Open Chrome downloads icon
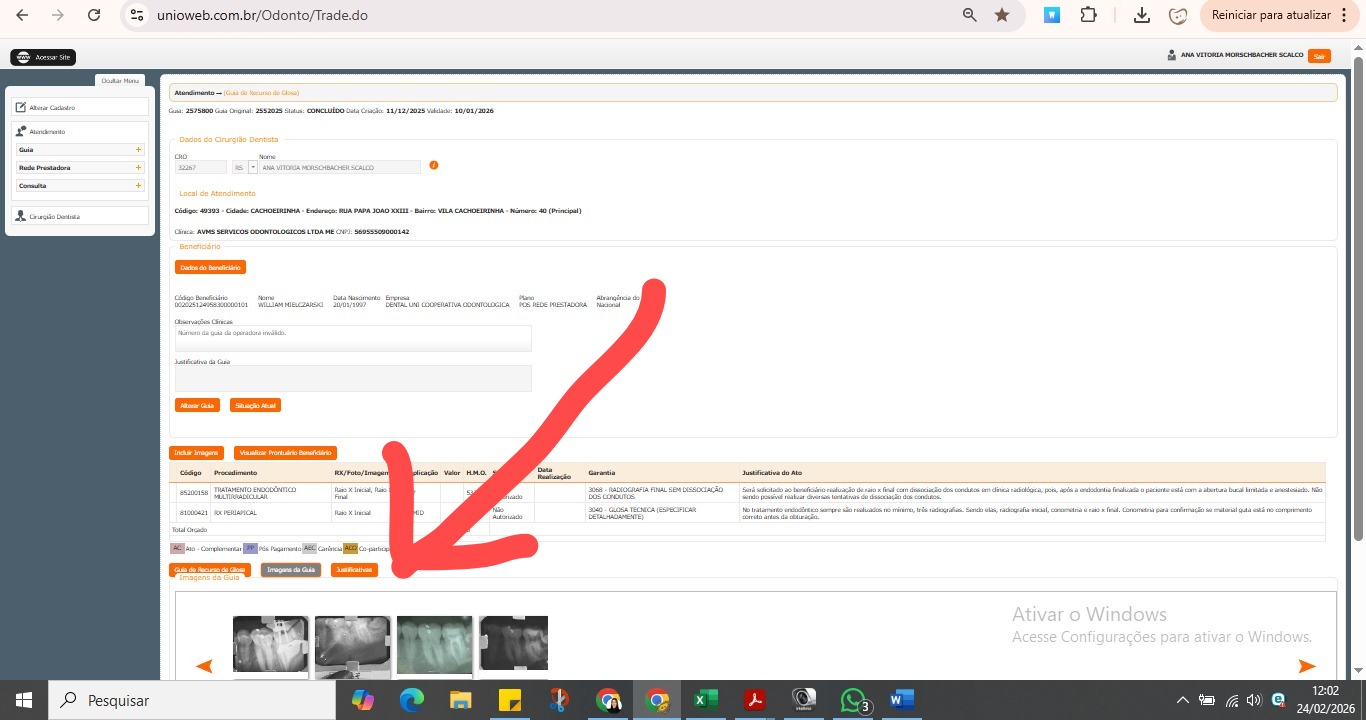1366x720 pixels. click(1141, 15)
